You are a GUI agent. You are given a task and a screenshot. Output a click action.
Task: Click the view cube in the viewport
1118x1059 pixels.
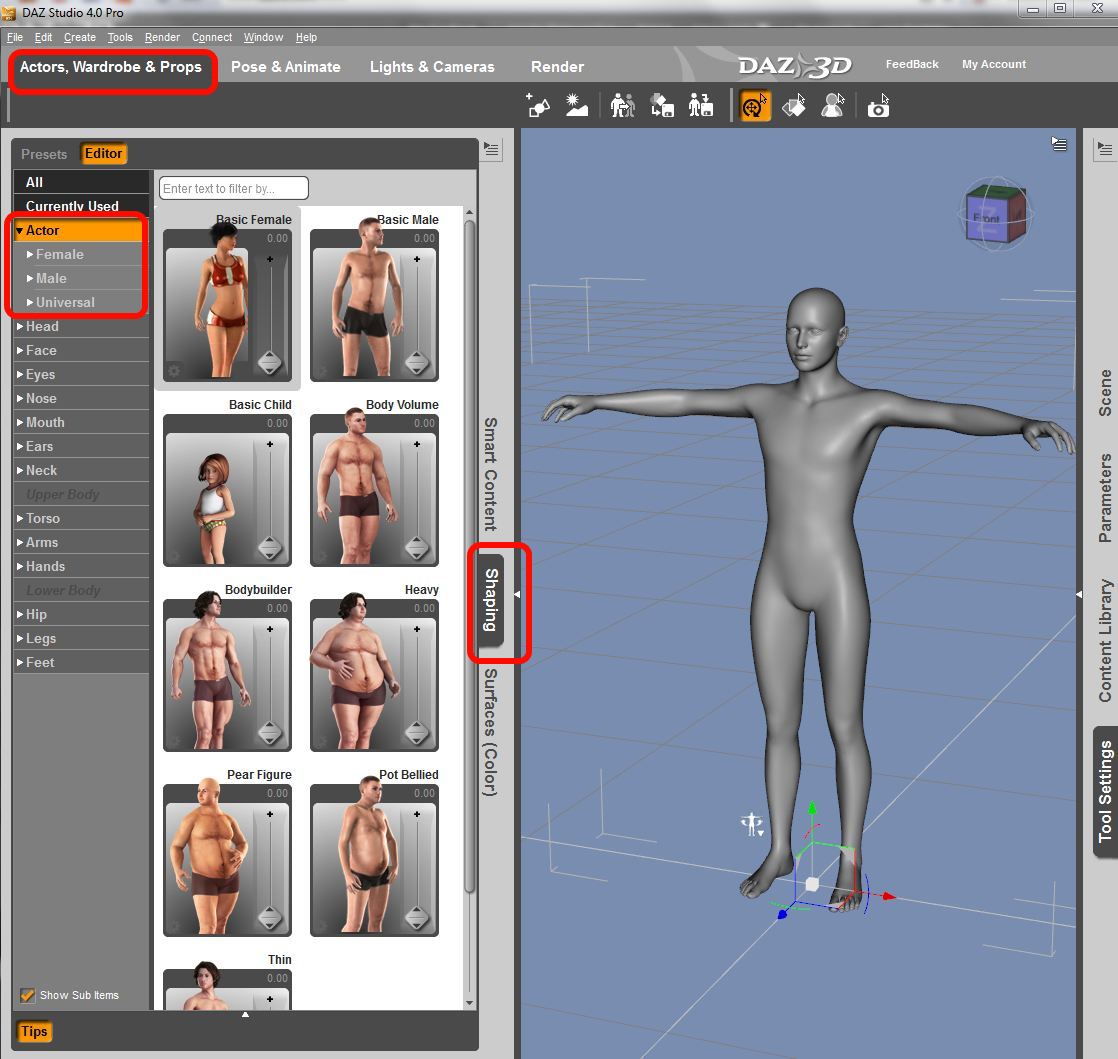pos(996,214)
